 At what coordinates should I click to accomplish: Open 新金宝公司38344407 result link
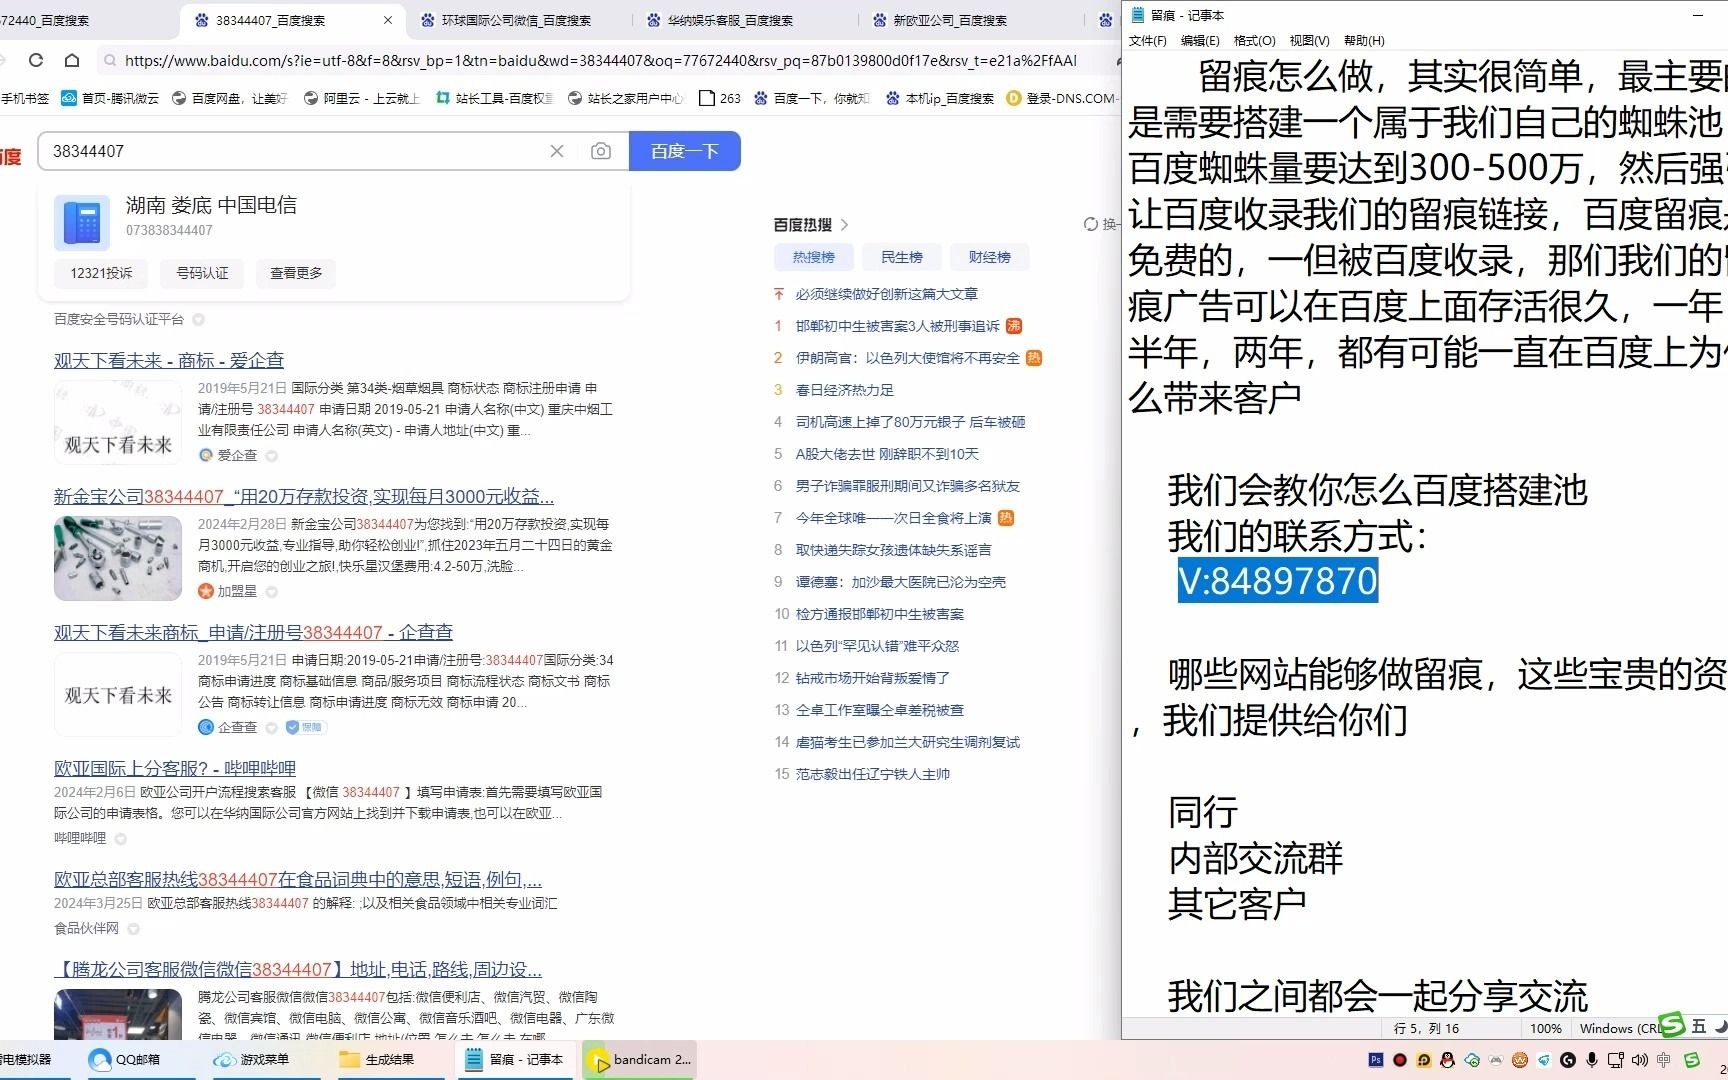[x=304, y=496]
